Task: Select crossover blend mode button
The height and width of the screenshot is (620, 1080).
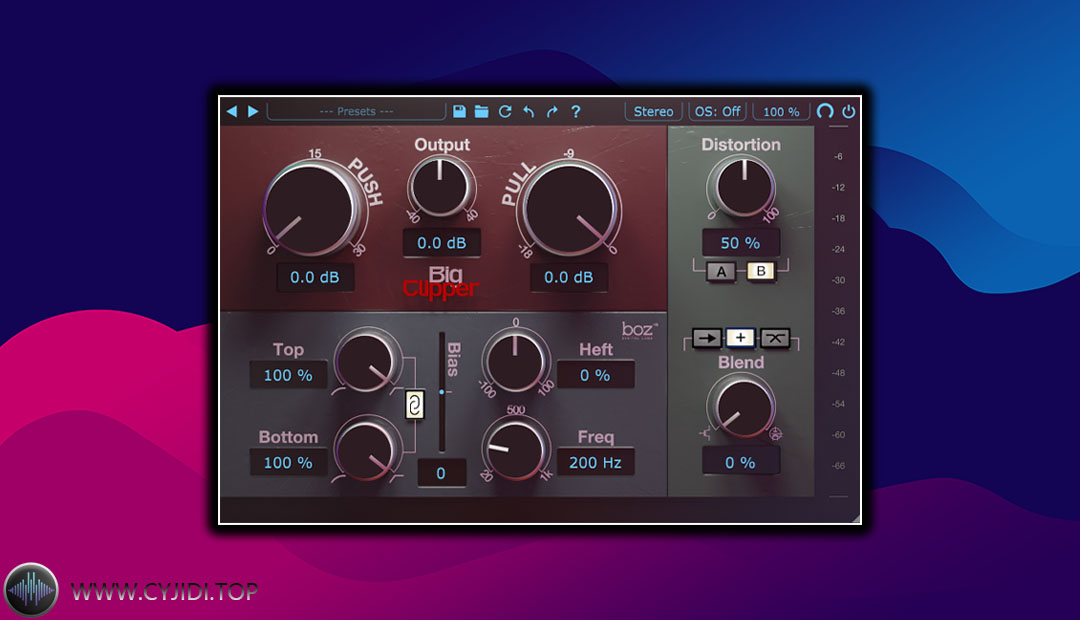Action: [775, 338]
